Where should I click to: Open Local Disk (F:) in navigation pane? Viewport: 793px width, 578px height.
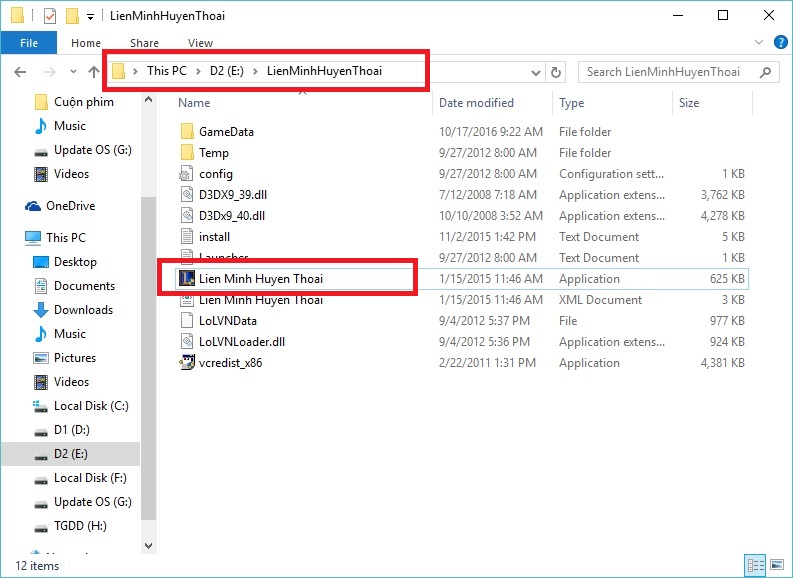tap(90, 478)
